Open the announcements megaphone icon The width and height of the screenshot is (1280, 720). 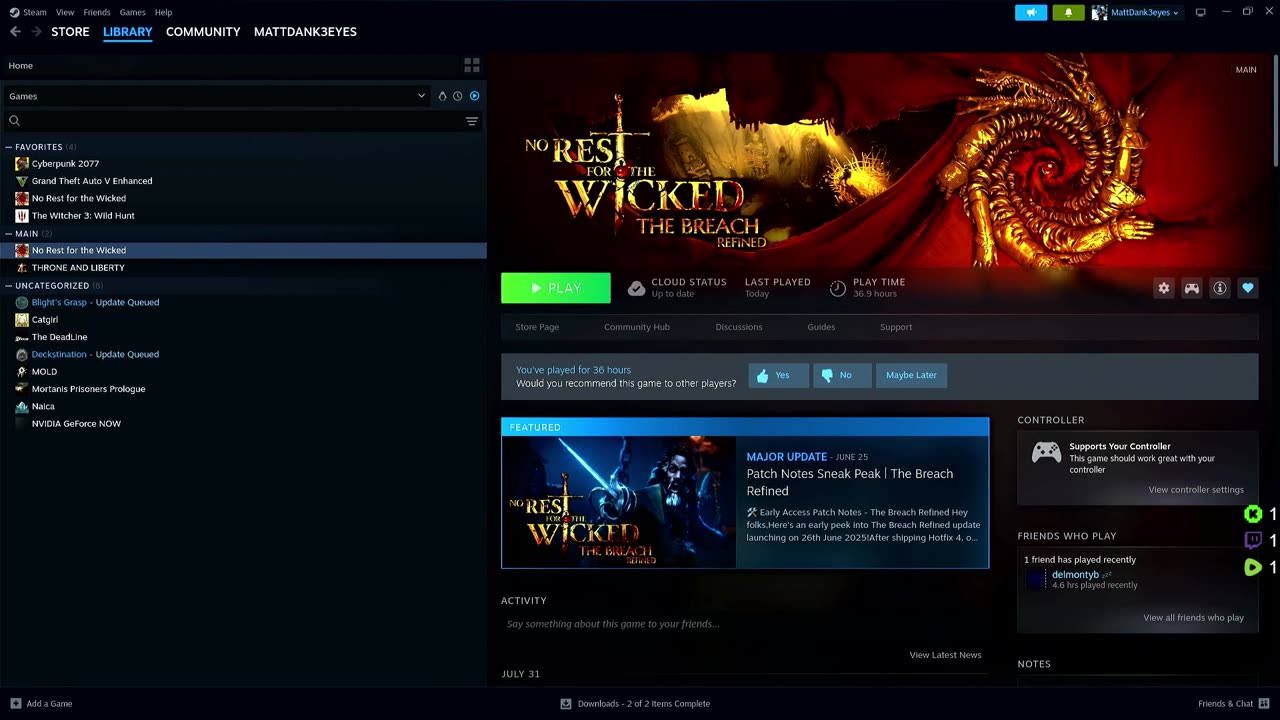[1031, 12]
